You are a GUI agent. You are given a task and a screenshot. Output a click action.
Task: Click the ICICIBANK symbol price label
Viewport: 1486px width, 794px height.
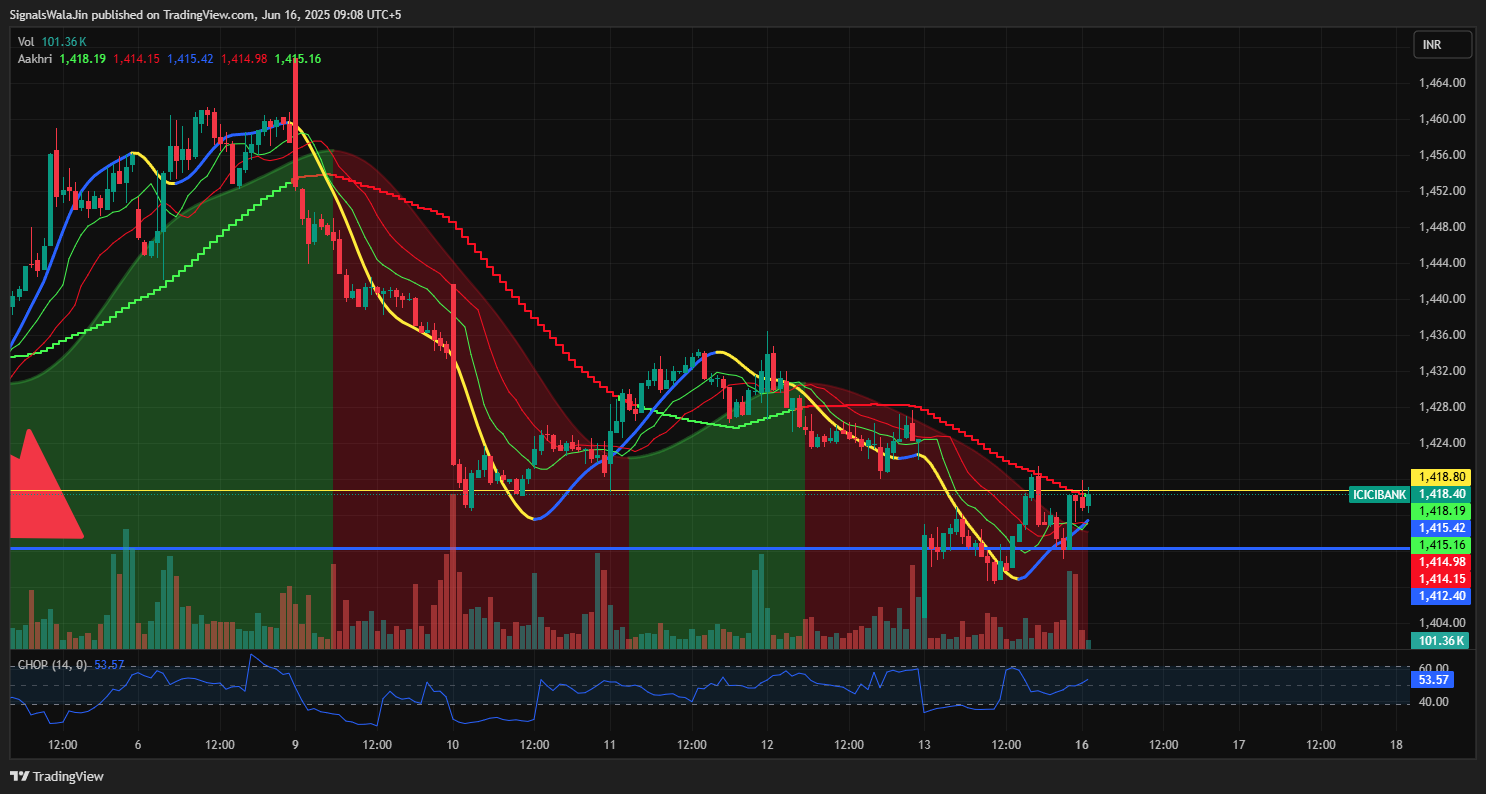[x=1379, y=494]
